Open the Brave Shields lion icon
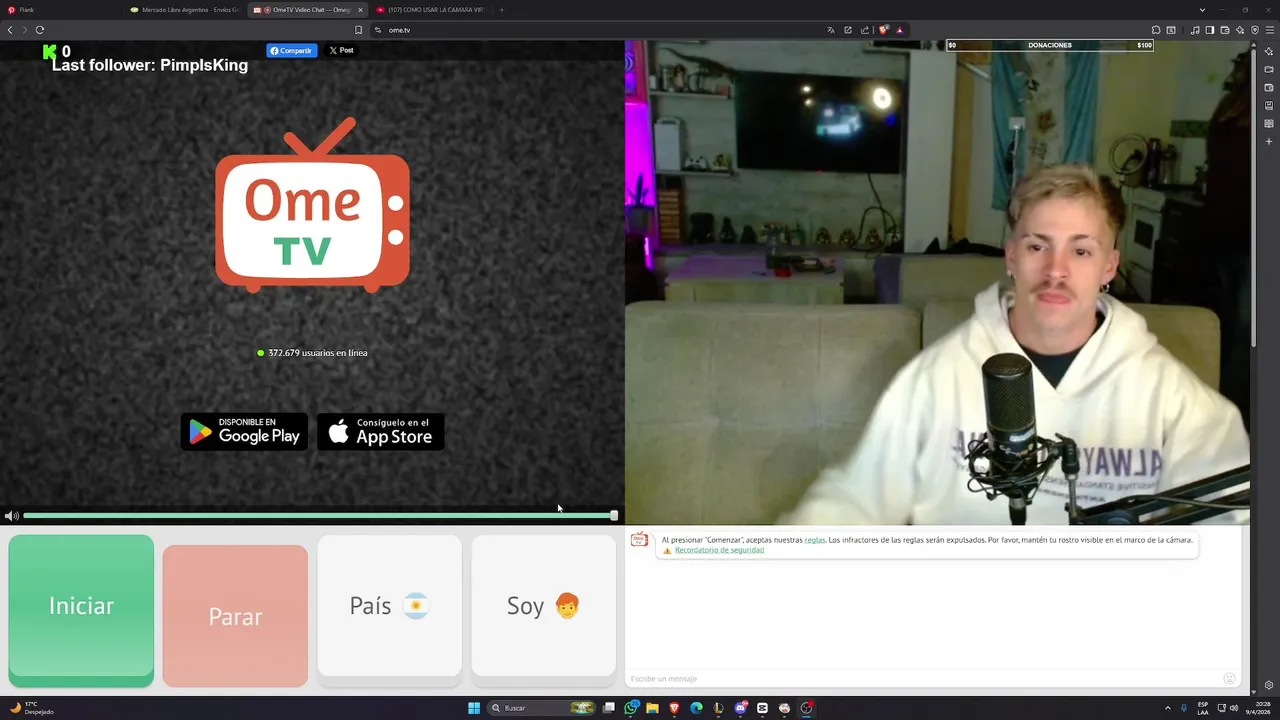This screenshot has height=720, width=1280. pos(884,30)
